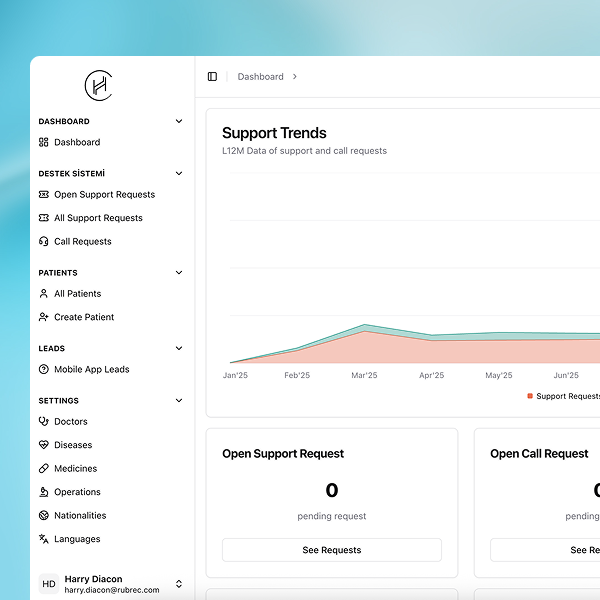Click the Support Requests legend color swatch

[x=530, y=396]
